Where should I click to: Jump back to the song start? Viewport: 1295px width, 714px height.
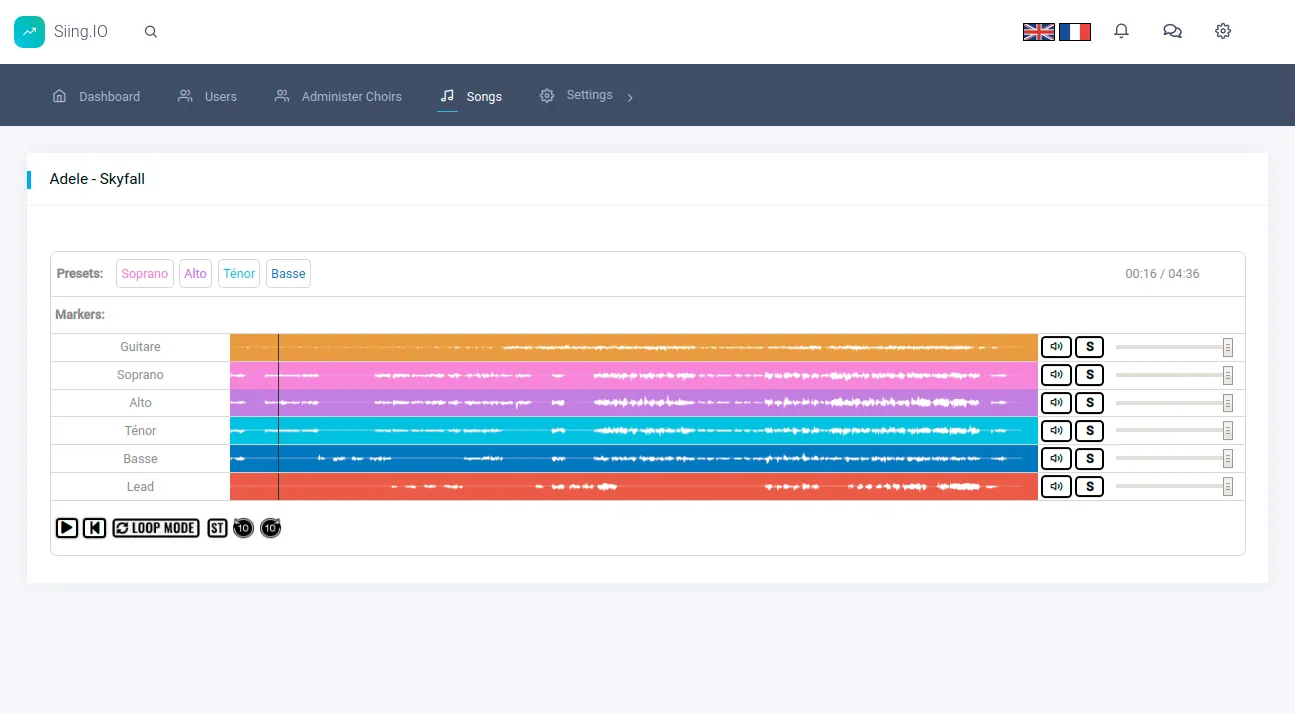pos(95,528)
